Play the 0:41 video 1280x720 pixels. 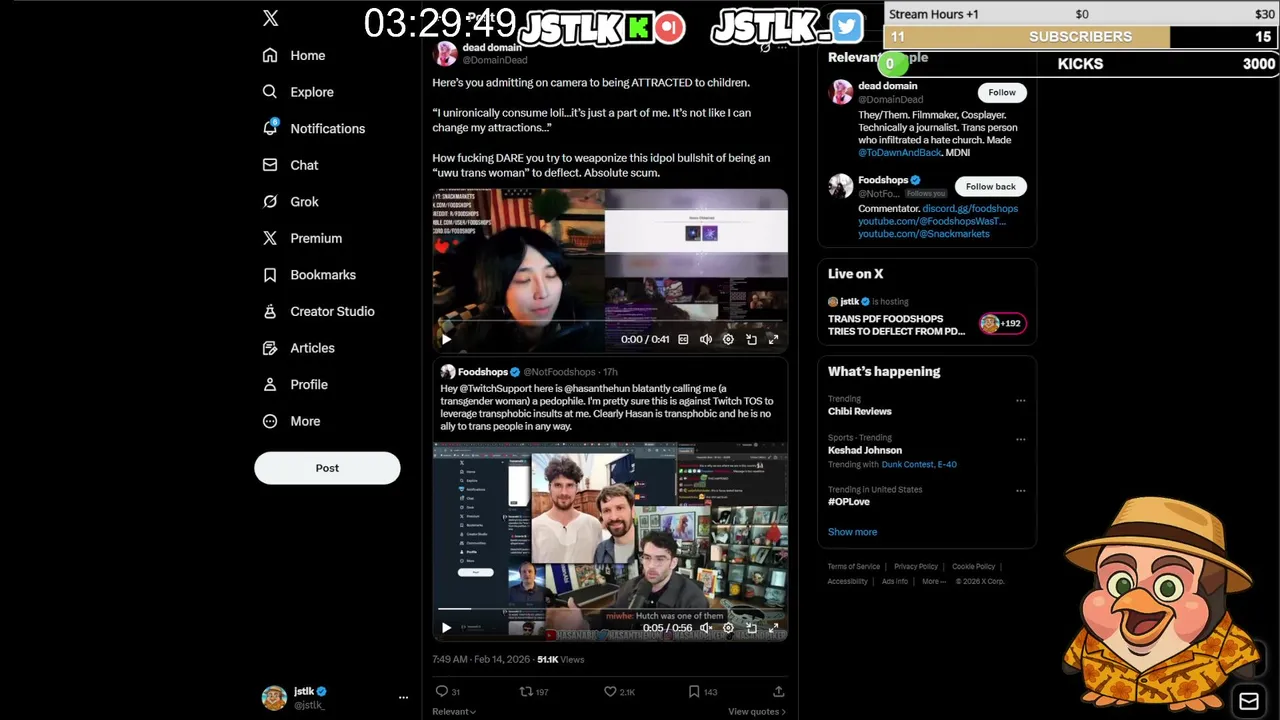(x=446, y=339)
